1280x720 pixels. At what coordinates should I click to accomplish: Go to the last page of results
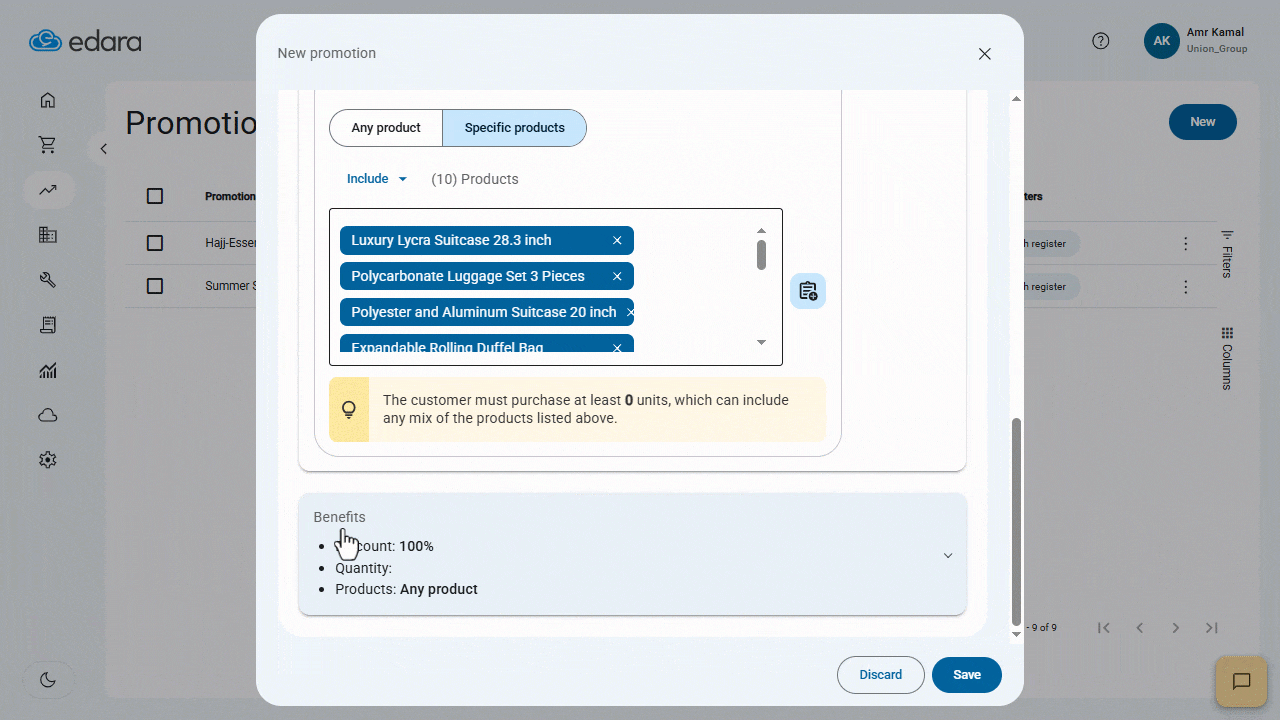[1212, 628]
